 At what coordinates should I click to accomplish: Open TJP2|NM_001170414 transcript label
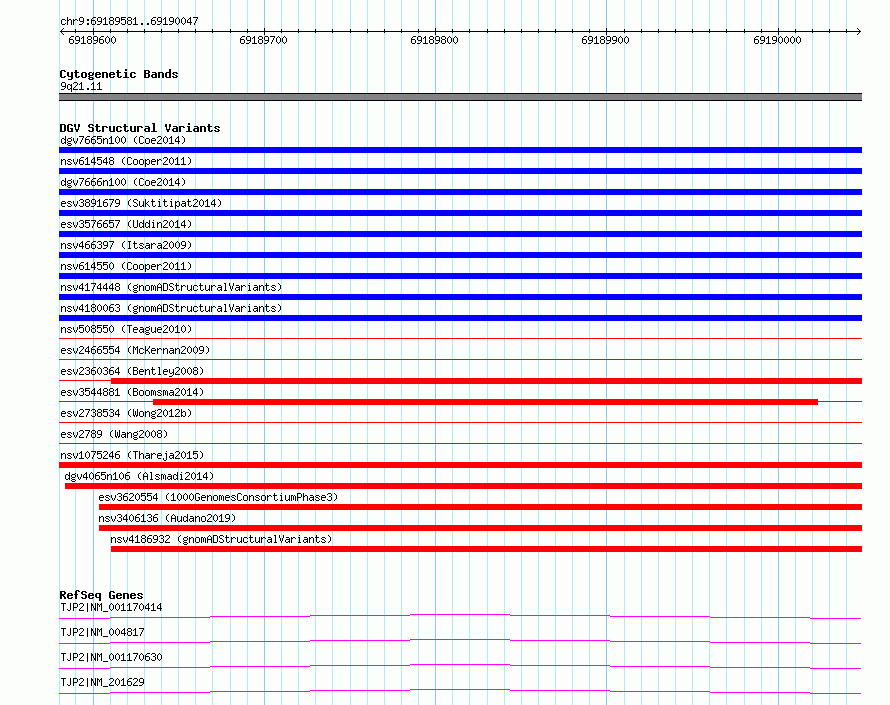point(111,607)
